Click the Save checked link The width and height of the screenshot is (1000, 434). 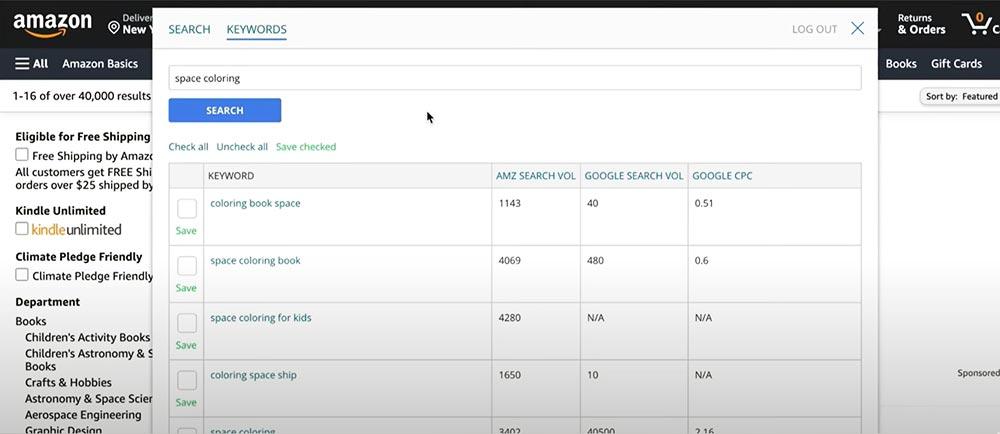click(306, 147)
